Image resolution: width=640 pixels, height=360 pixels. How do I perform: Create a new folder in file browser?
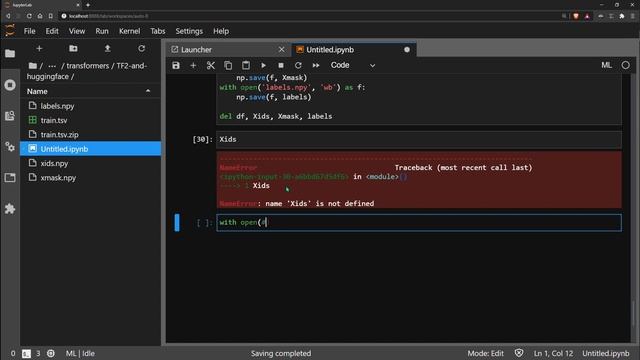pyautogui.click(x=73, y=49)
